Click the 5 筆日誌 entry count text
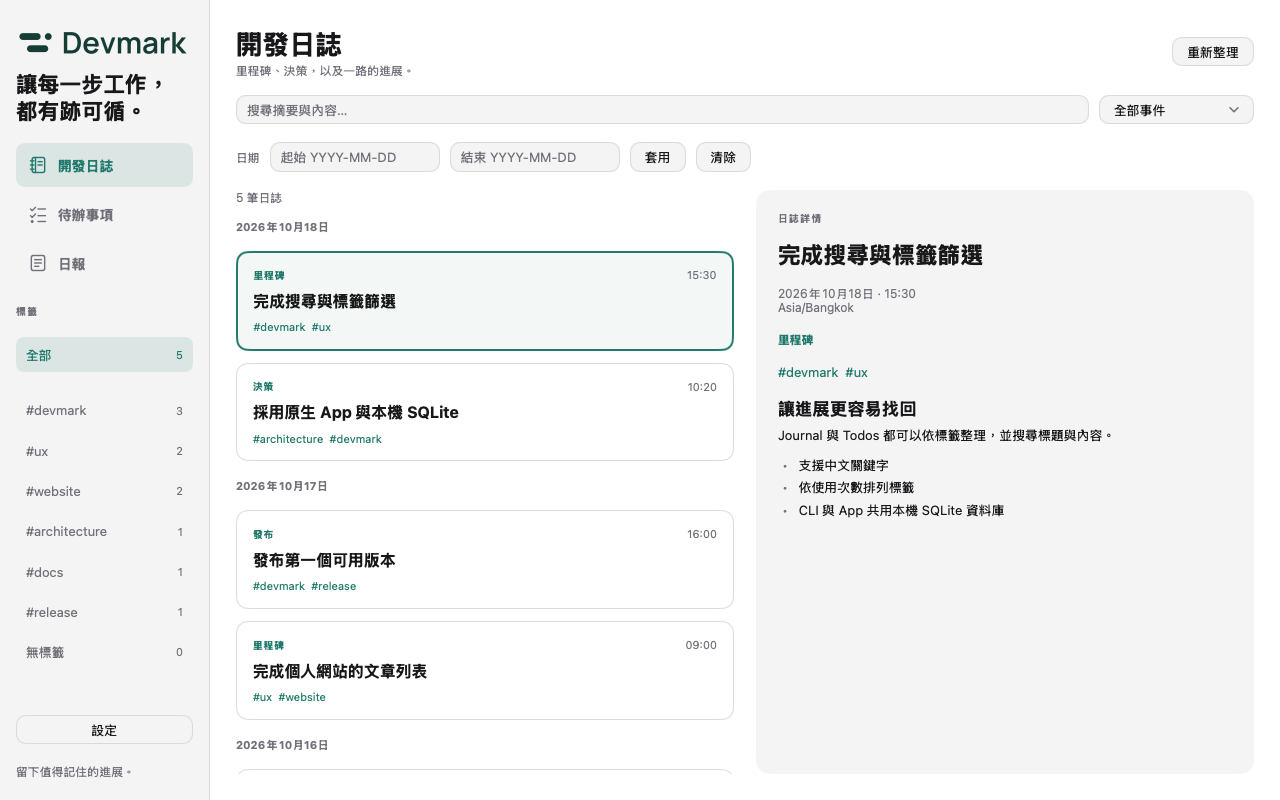 [x=259, y=198]
